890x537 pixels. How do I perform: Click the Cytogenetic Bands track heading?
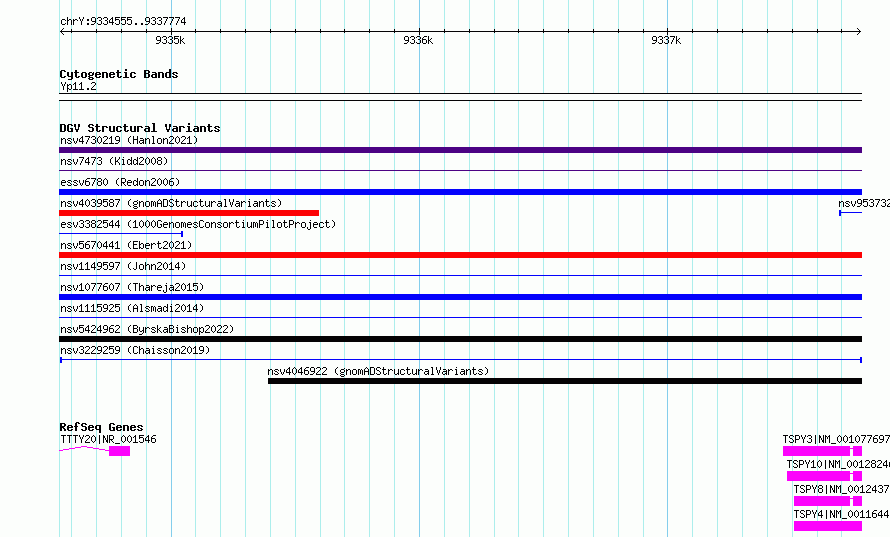(x=119, y=74)
